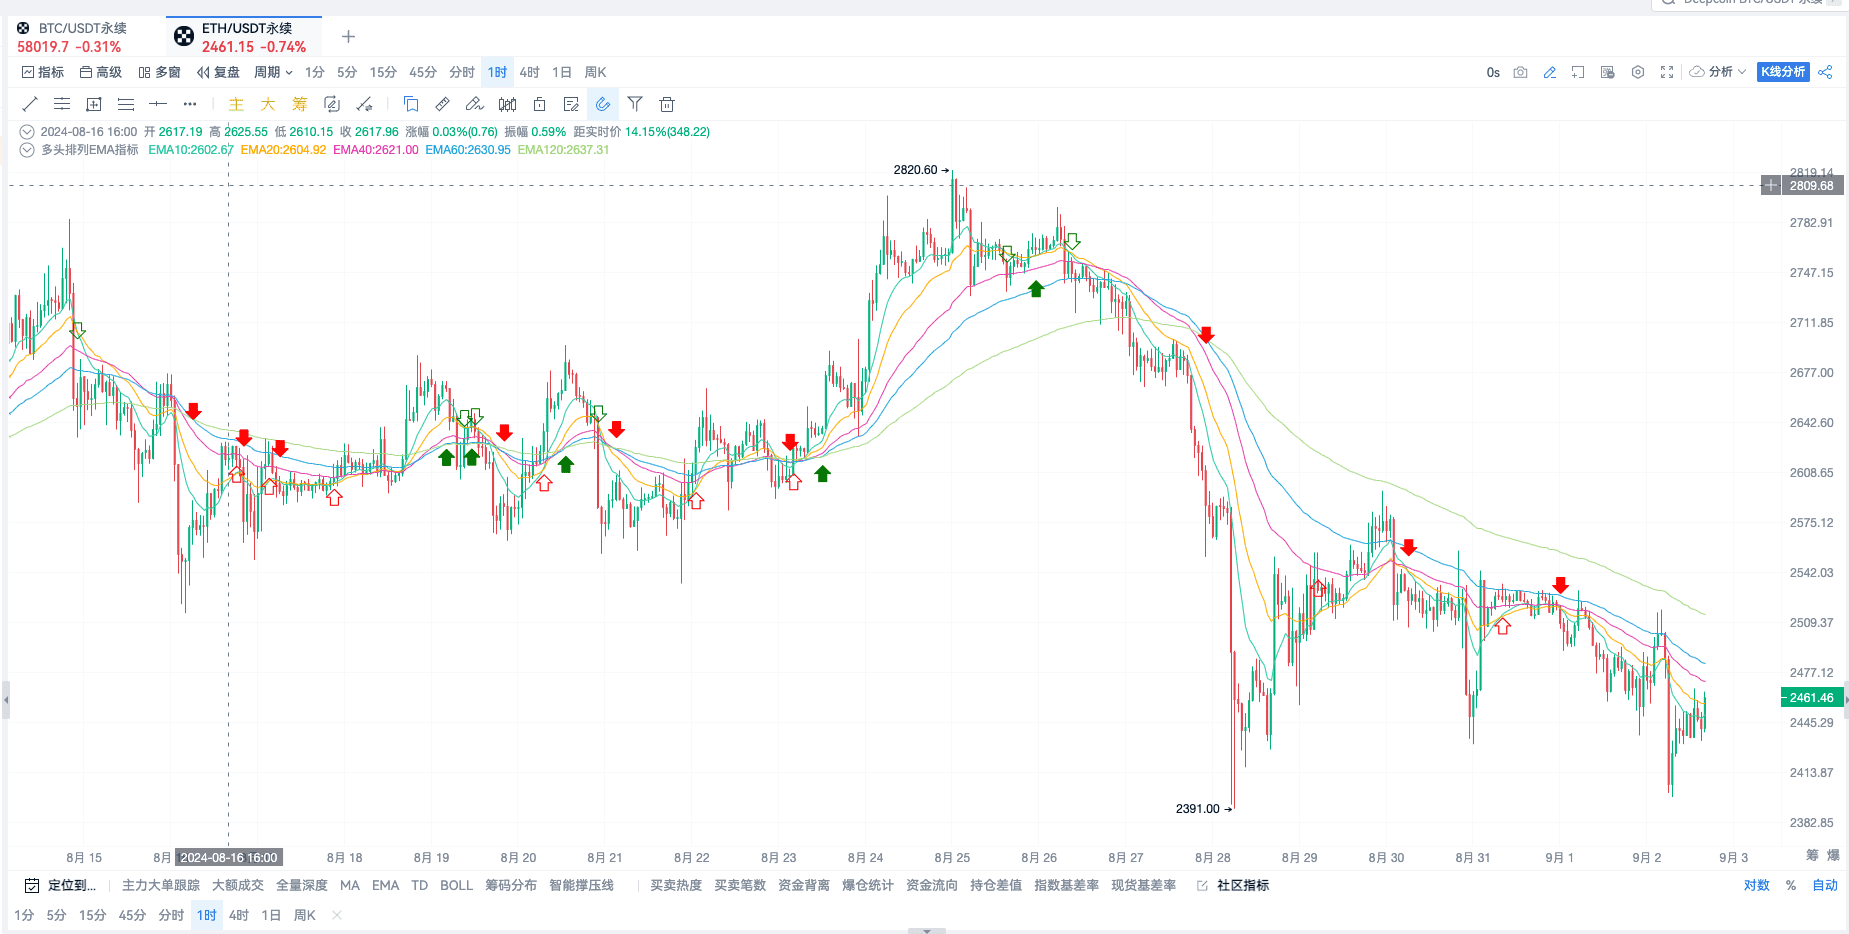Open the 分析 cloud dropdown
1849x934 pixels.
[x=1717, y=72]
